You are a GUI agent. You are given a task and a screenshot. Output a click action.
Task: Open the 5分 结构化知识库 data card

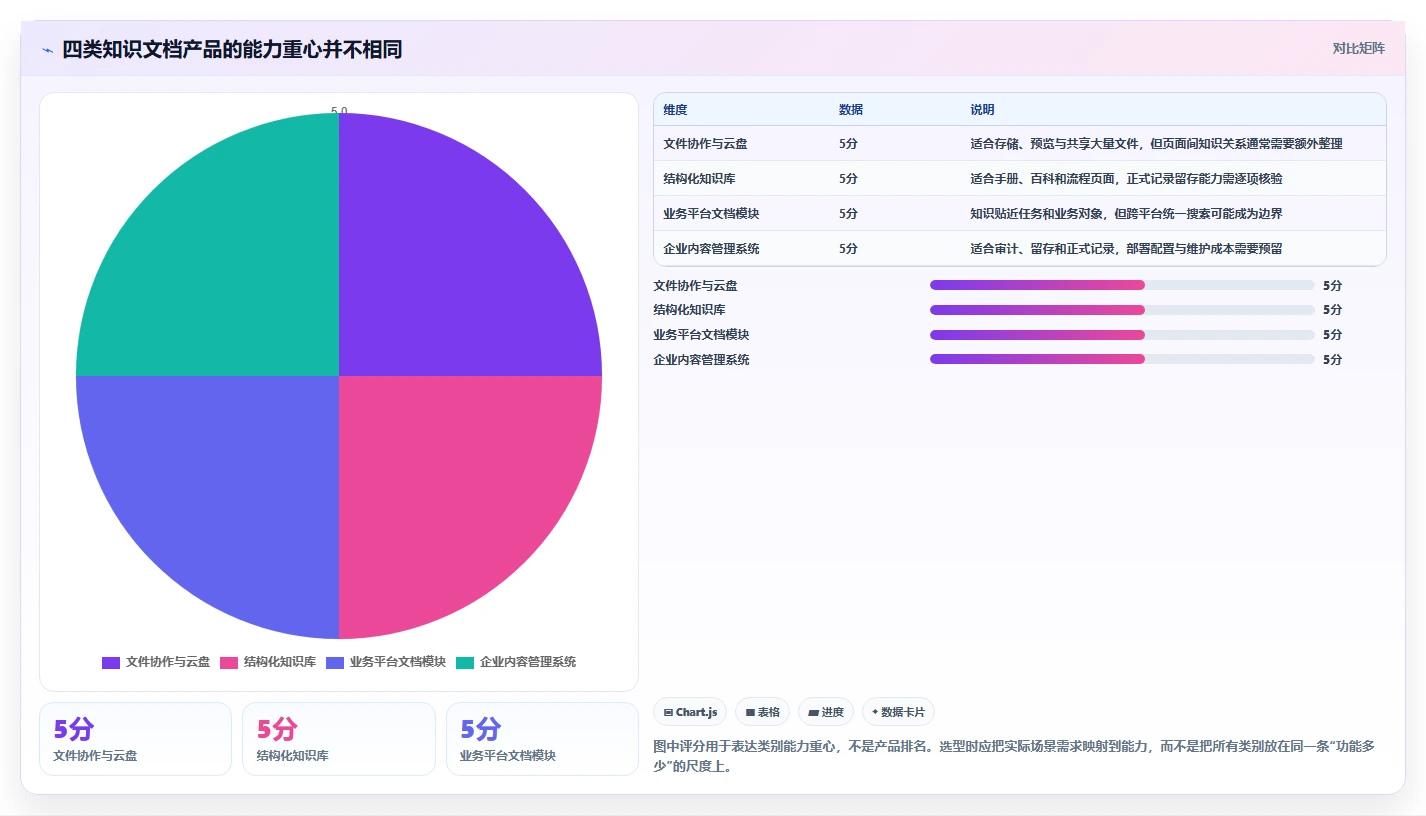[339, 739]
